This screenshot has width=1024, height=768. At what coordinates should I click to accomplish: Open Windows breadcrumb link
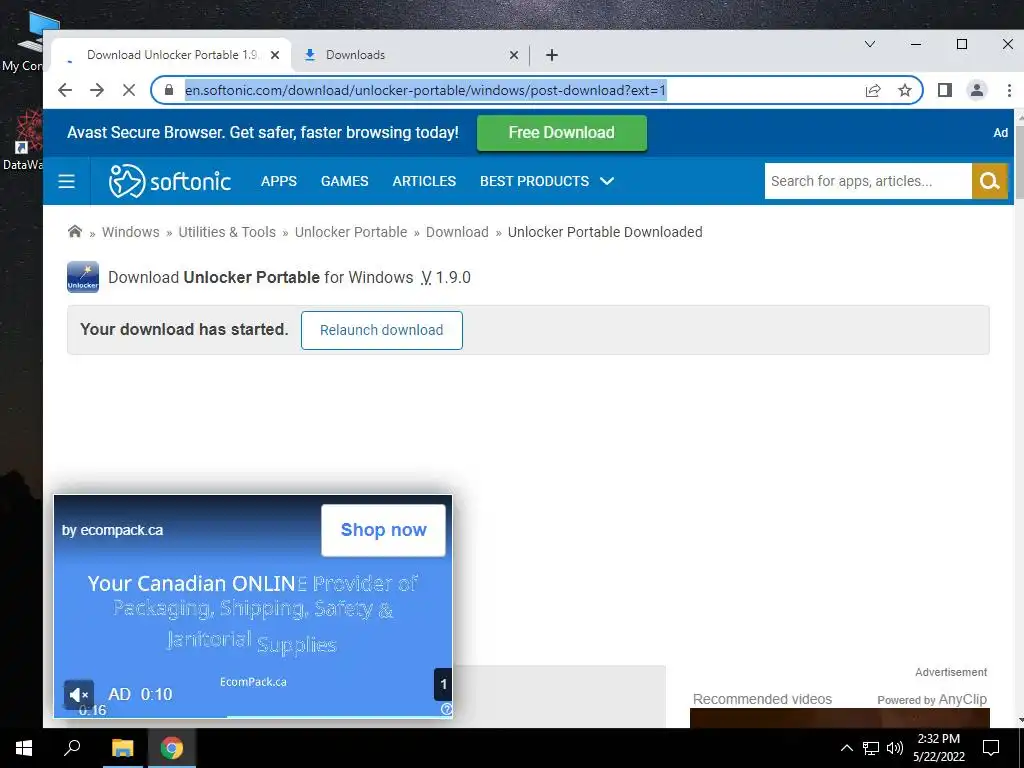[x=131, y=232]
